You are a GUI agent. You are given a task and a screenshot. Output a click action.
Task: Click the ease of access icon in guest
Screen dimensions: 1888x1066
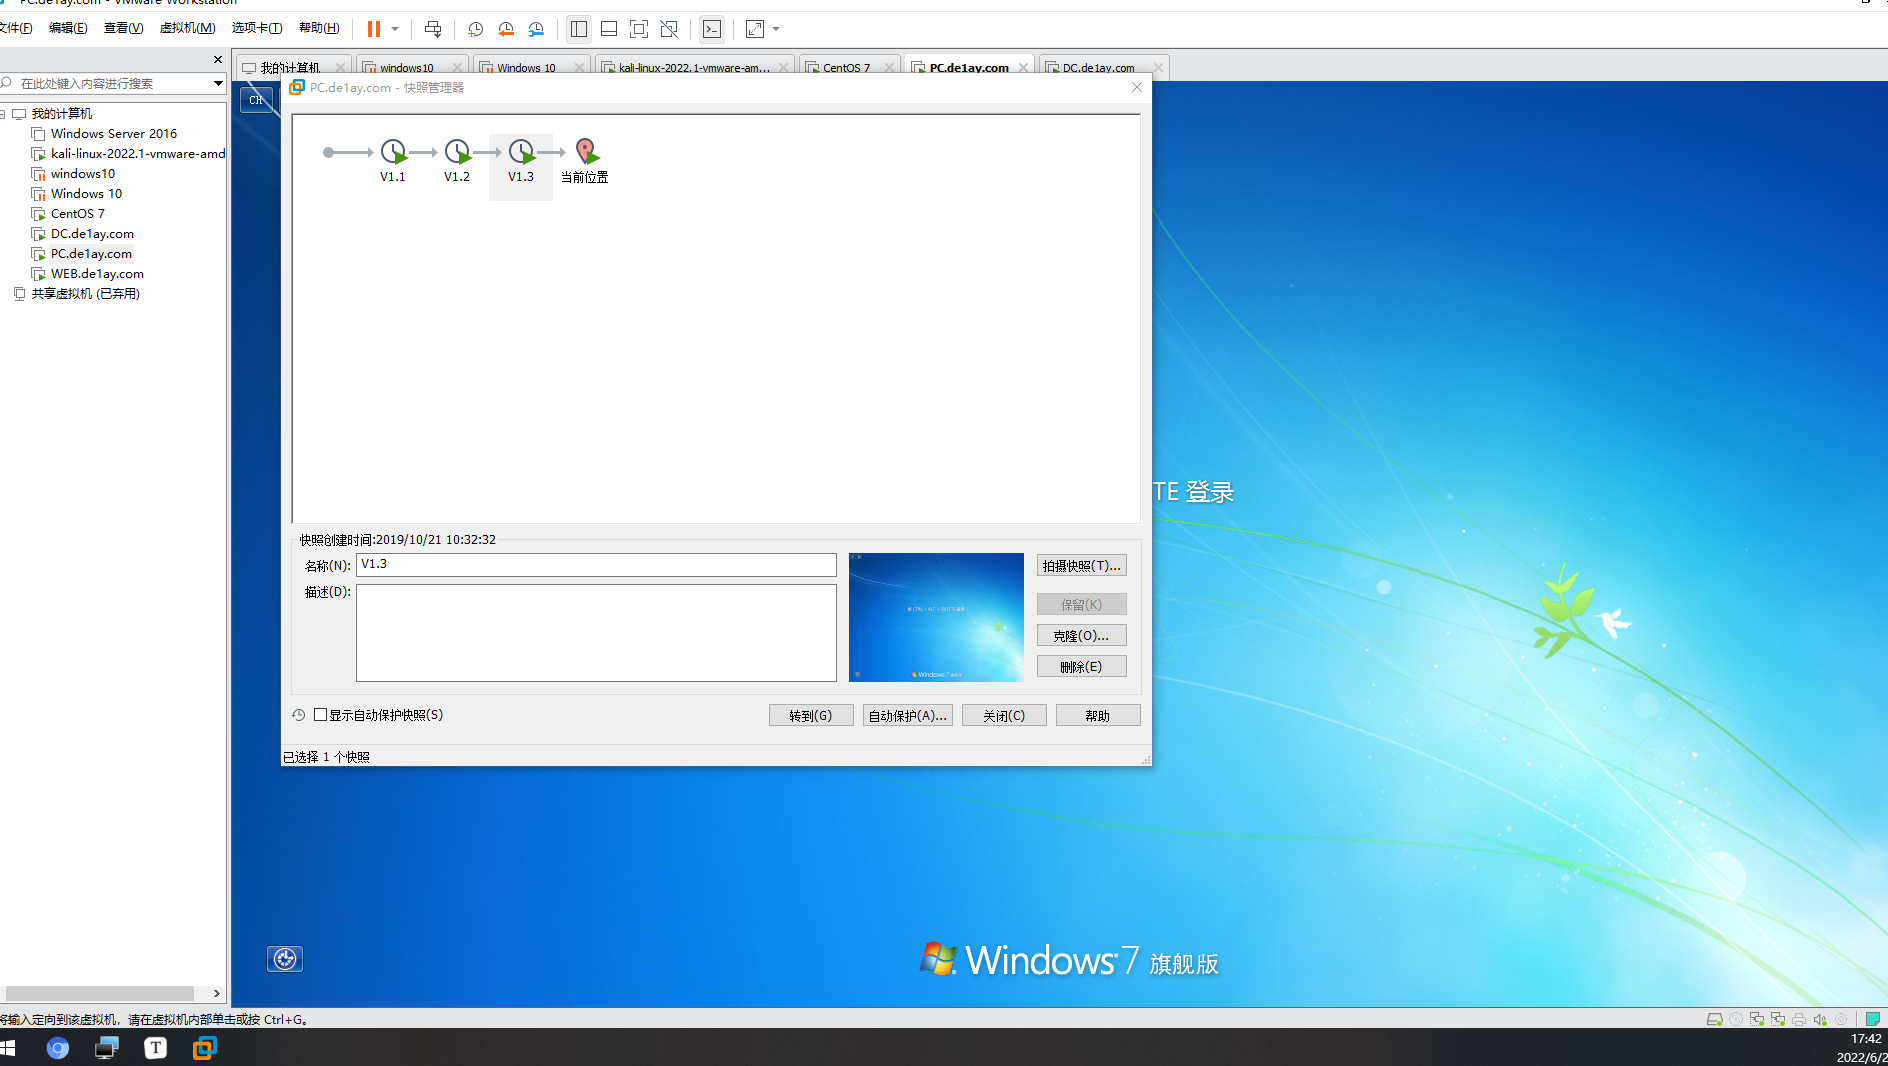285,959
